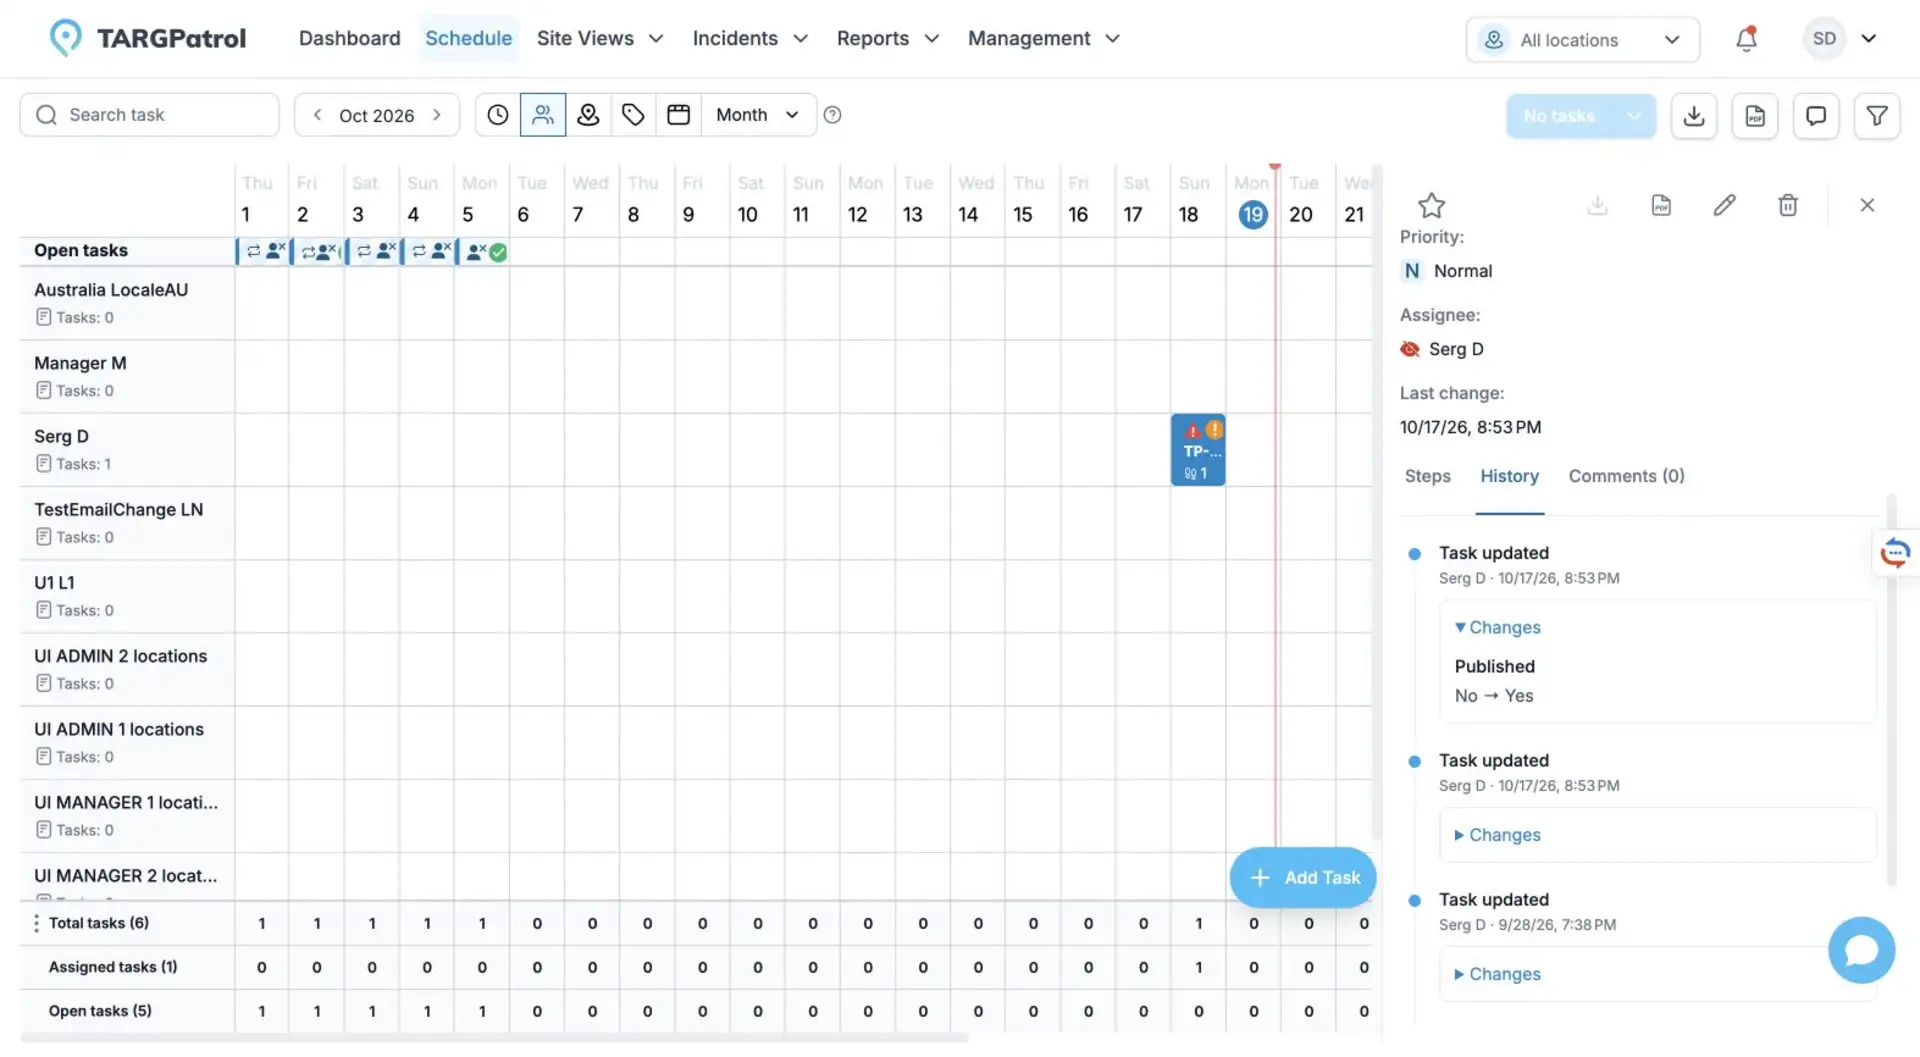Open the All locations selector

[x=1582, y=40]
